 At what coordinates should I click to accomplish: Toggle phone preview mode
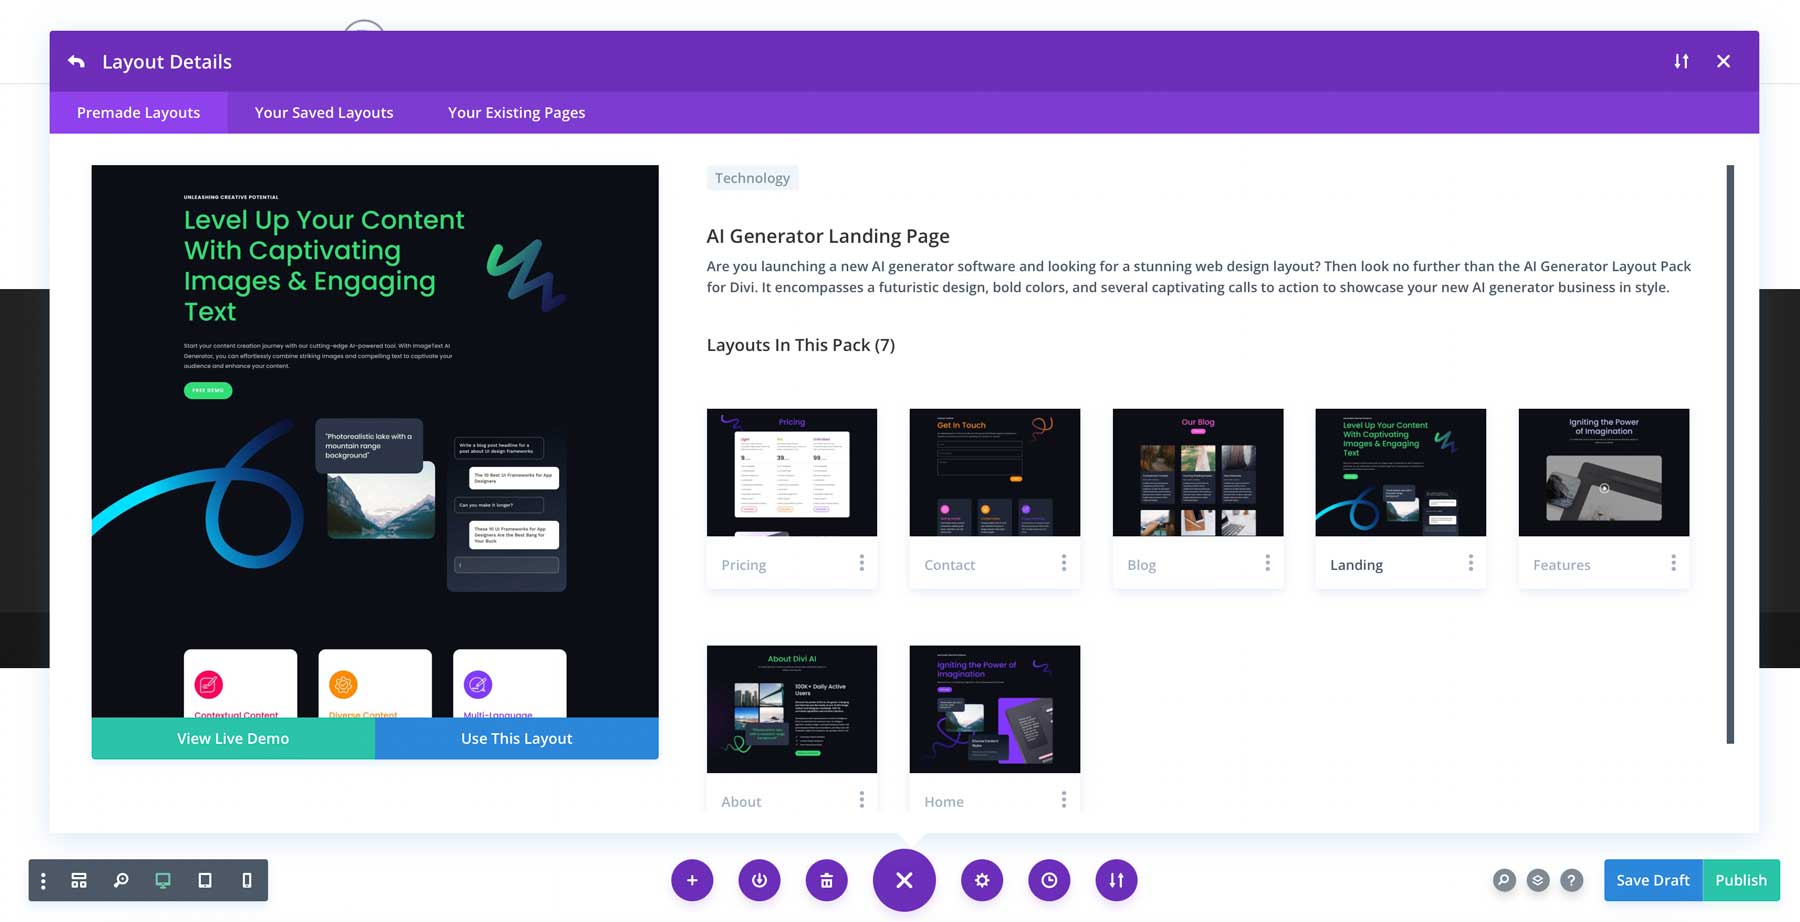click(x=246, y=880)
